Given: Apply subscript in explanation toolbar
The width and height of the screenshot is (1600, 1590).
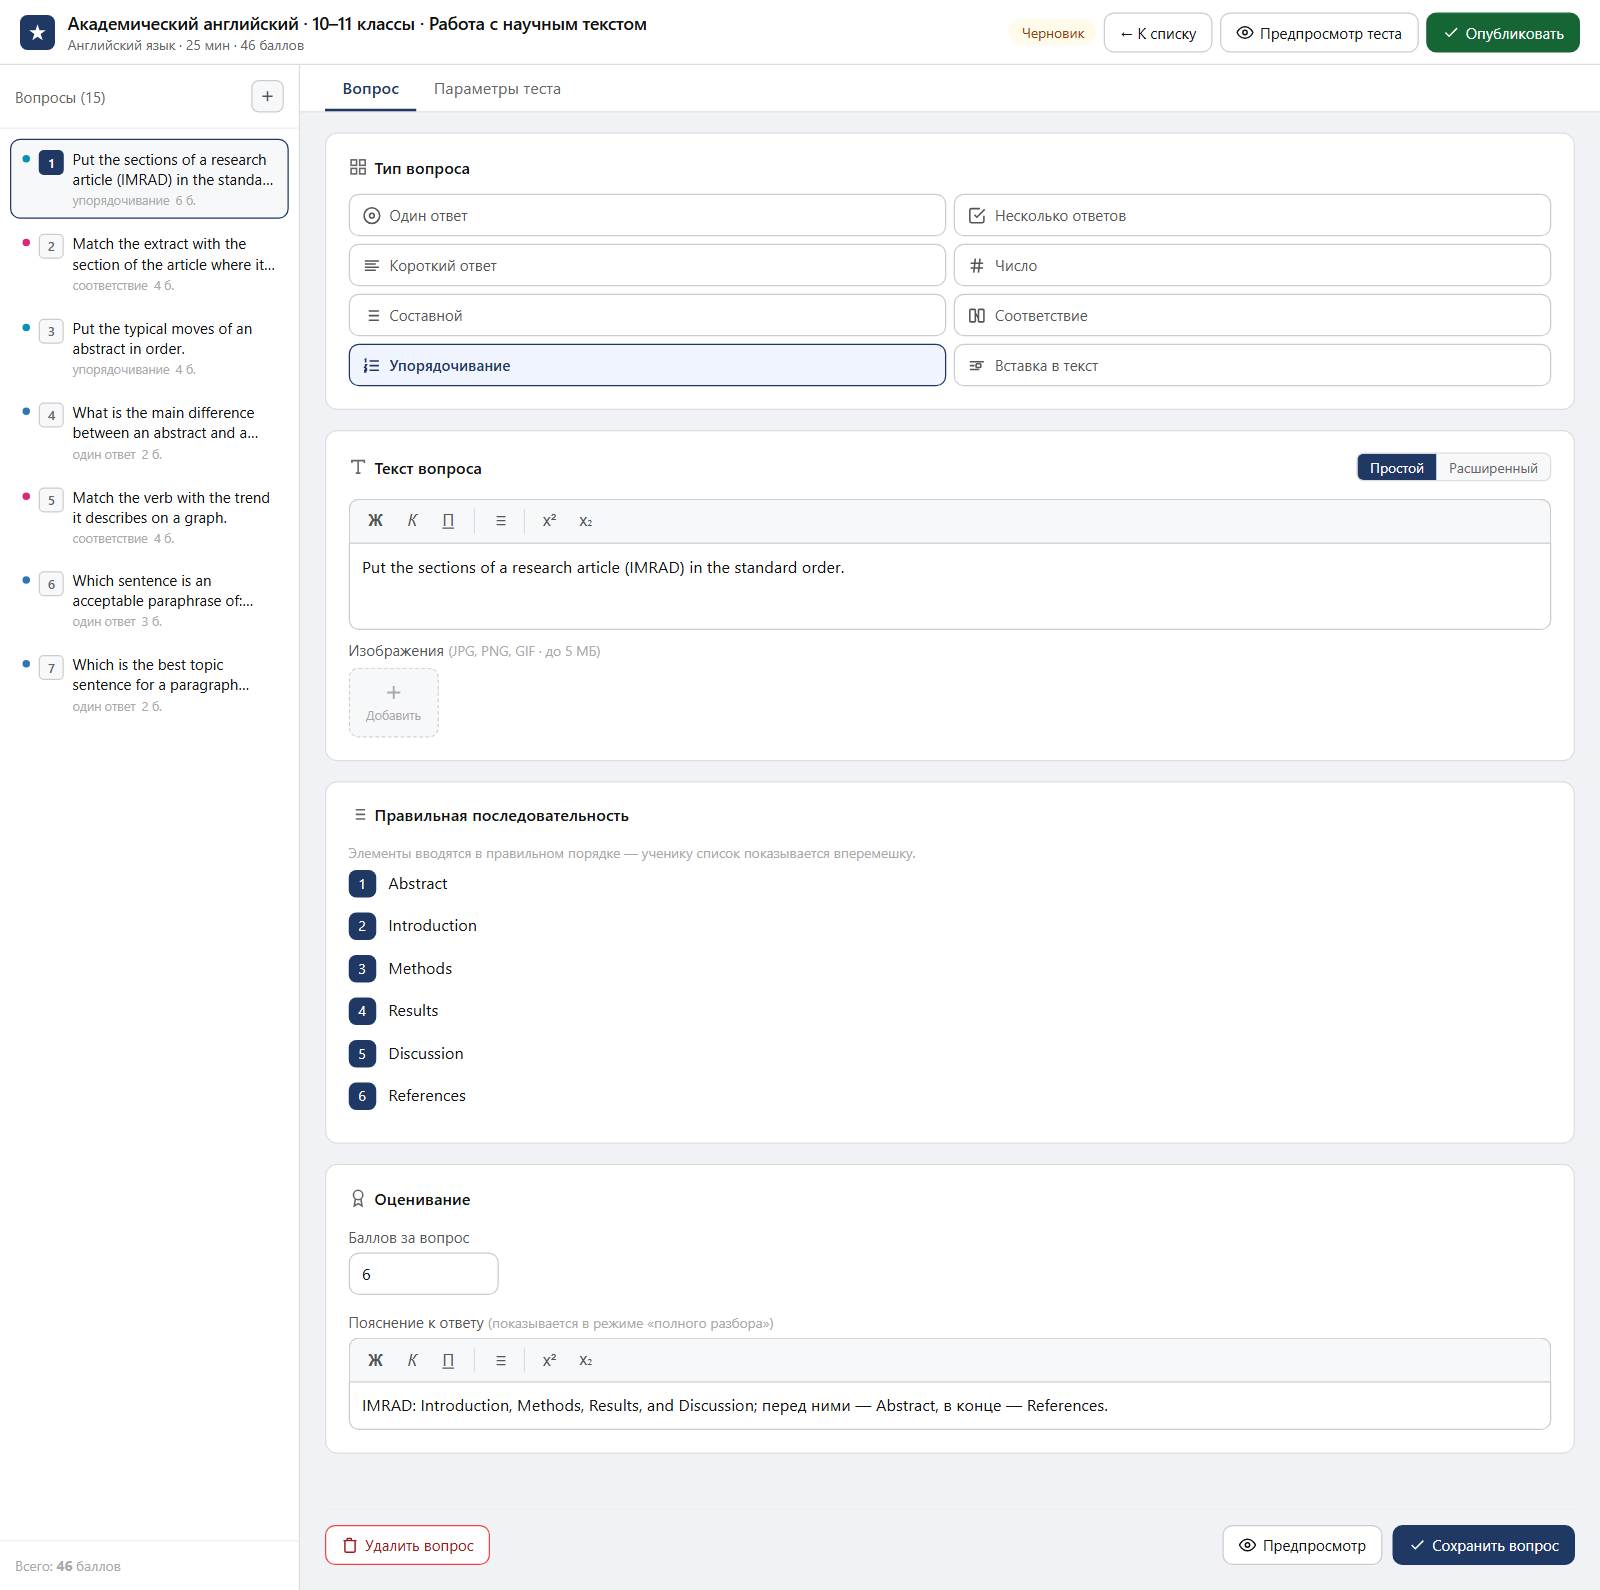Looking at the screenshot, I should click(x=586, y=1360).
